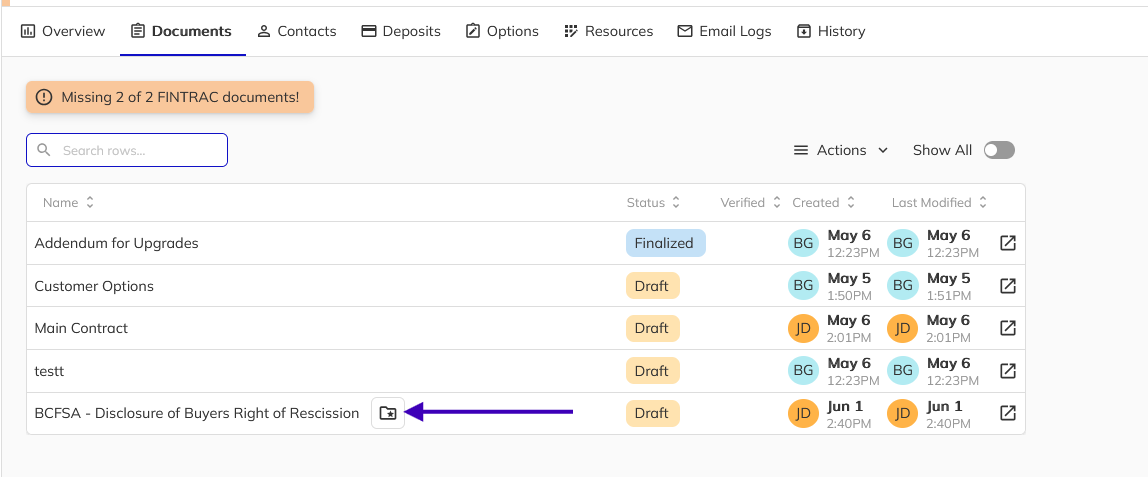
Task: Open the History tab
Action: (831, 31)
